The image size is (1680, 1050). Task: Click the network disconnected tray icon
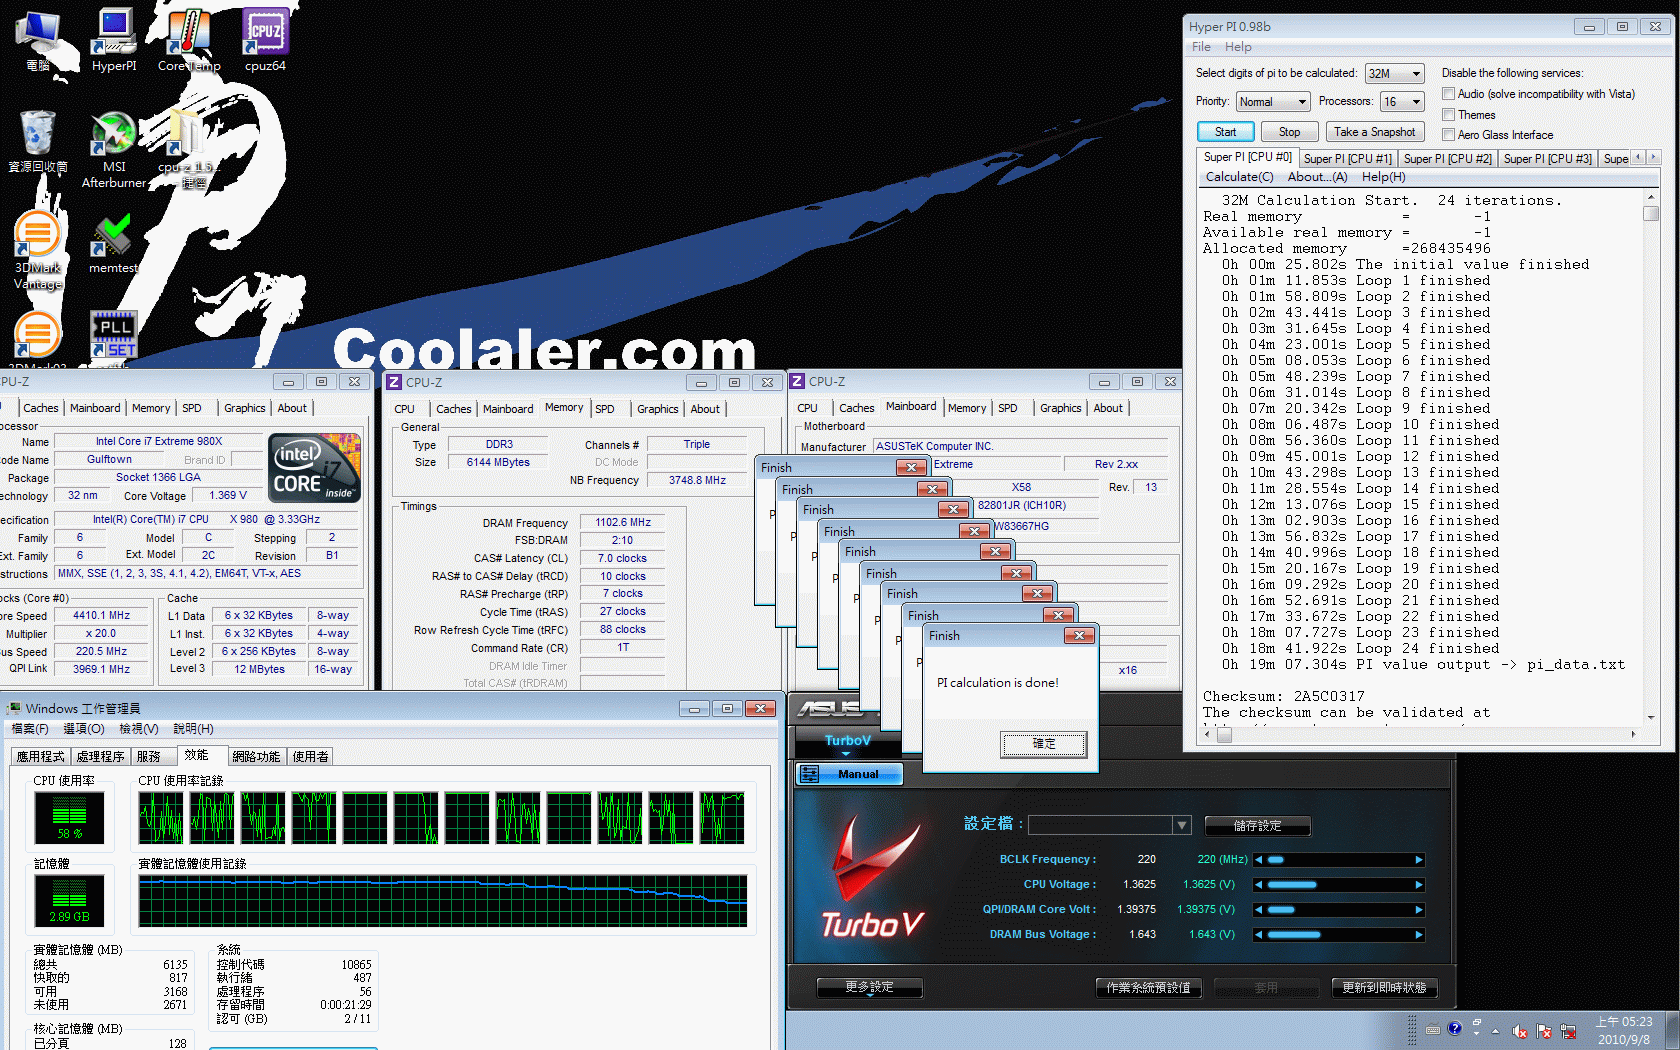[x=1568, y=1031]
